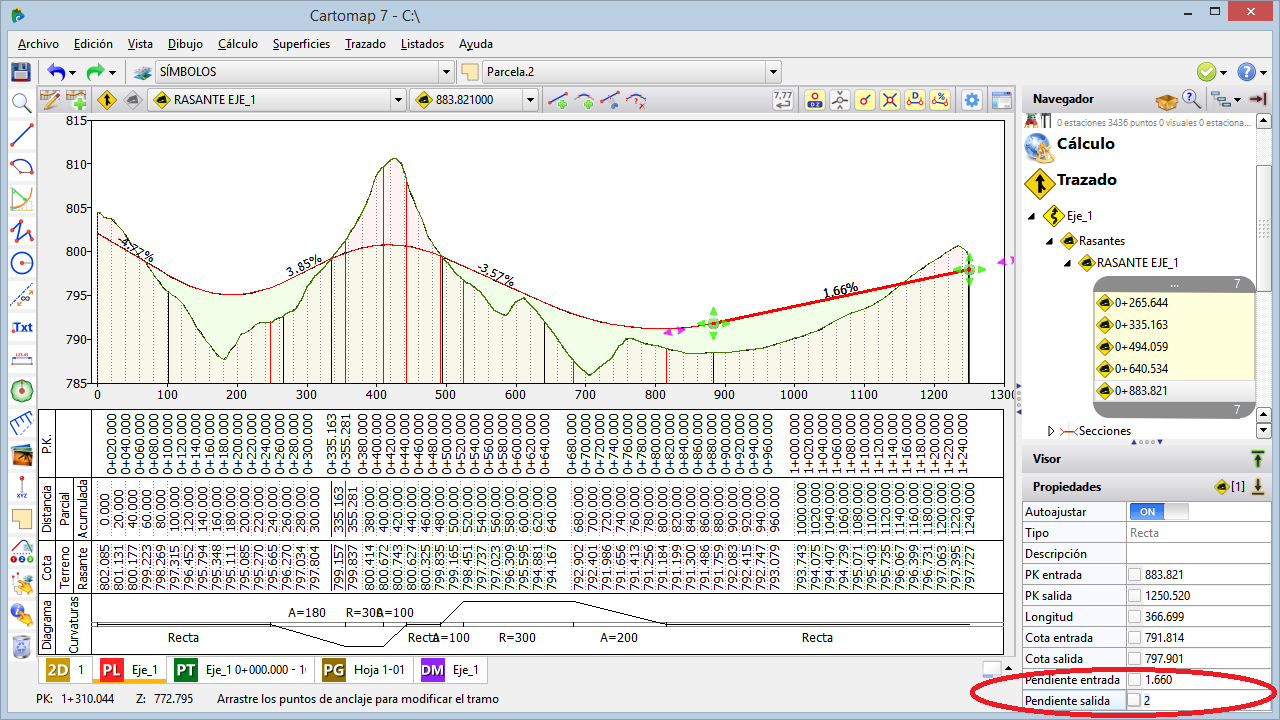Image resolution: width=1280 pixels, height=720 pixels.
Task: Click the magnifying glass zoom tool
Action: (x=21, y=102)
